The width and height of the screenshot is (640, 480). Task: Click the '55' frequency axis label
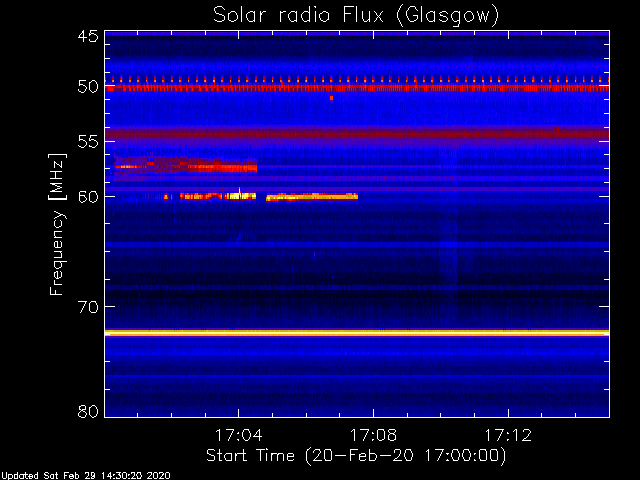point(88,142)
